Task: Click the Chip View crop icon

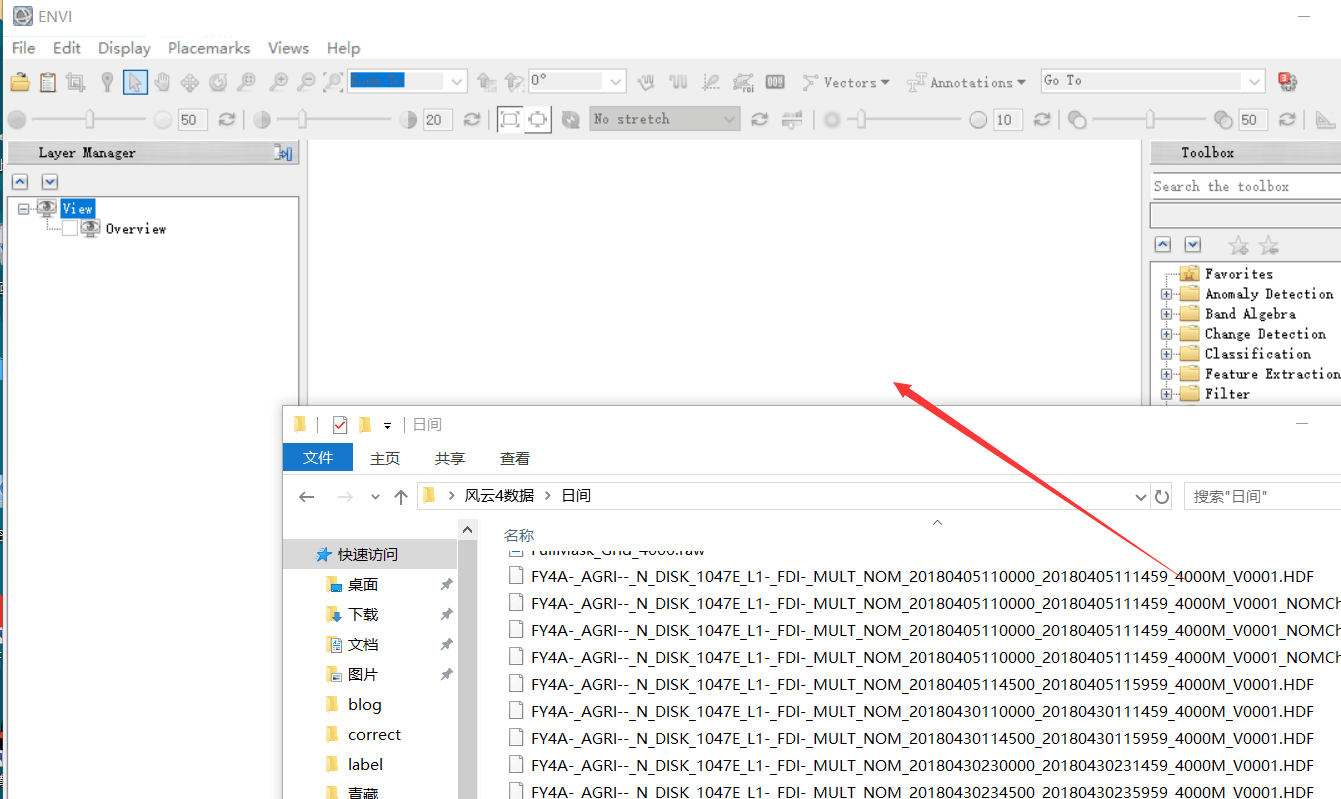Action: click(75, 82)
